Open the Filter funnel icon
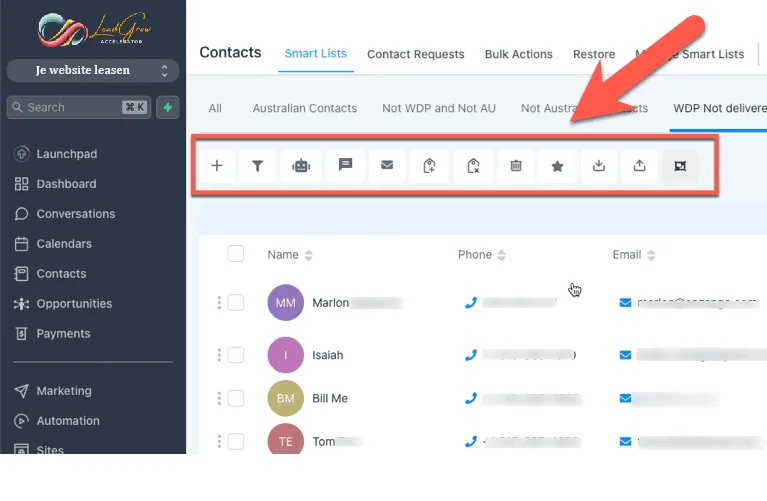This screenshot has width=767, height=501. [x=257, y=166]
